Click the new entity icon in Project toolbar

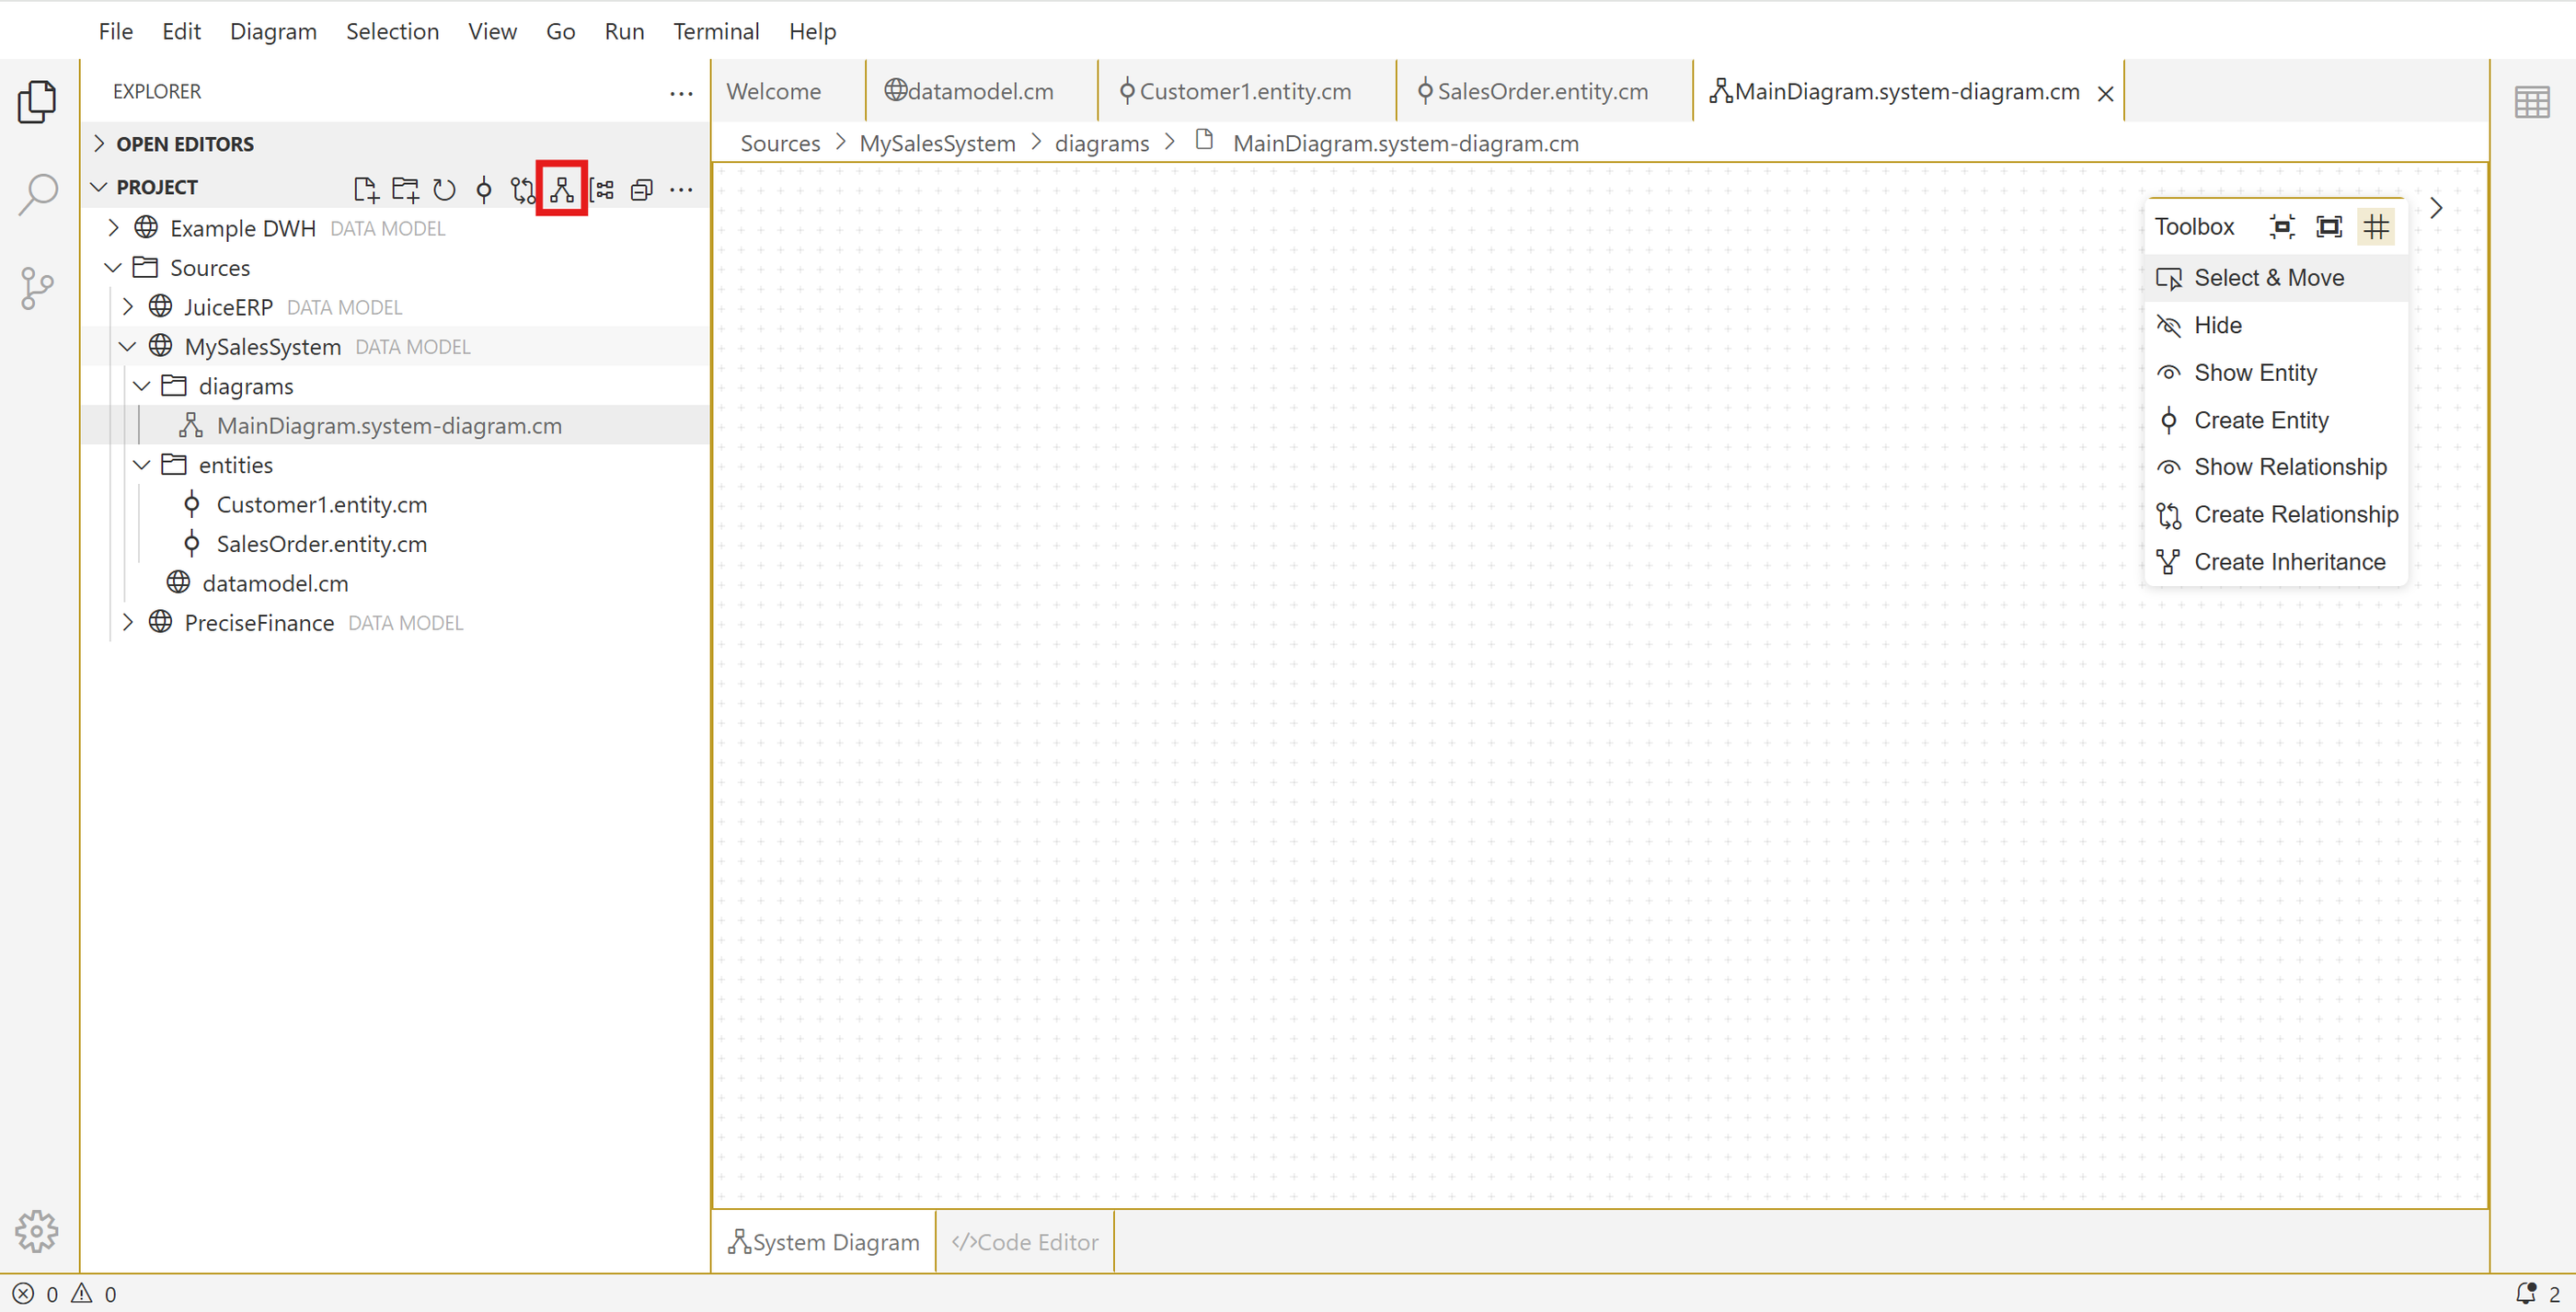coord(484,189)
